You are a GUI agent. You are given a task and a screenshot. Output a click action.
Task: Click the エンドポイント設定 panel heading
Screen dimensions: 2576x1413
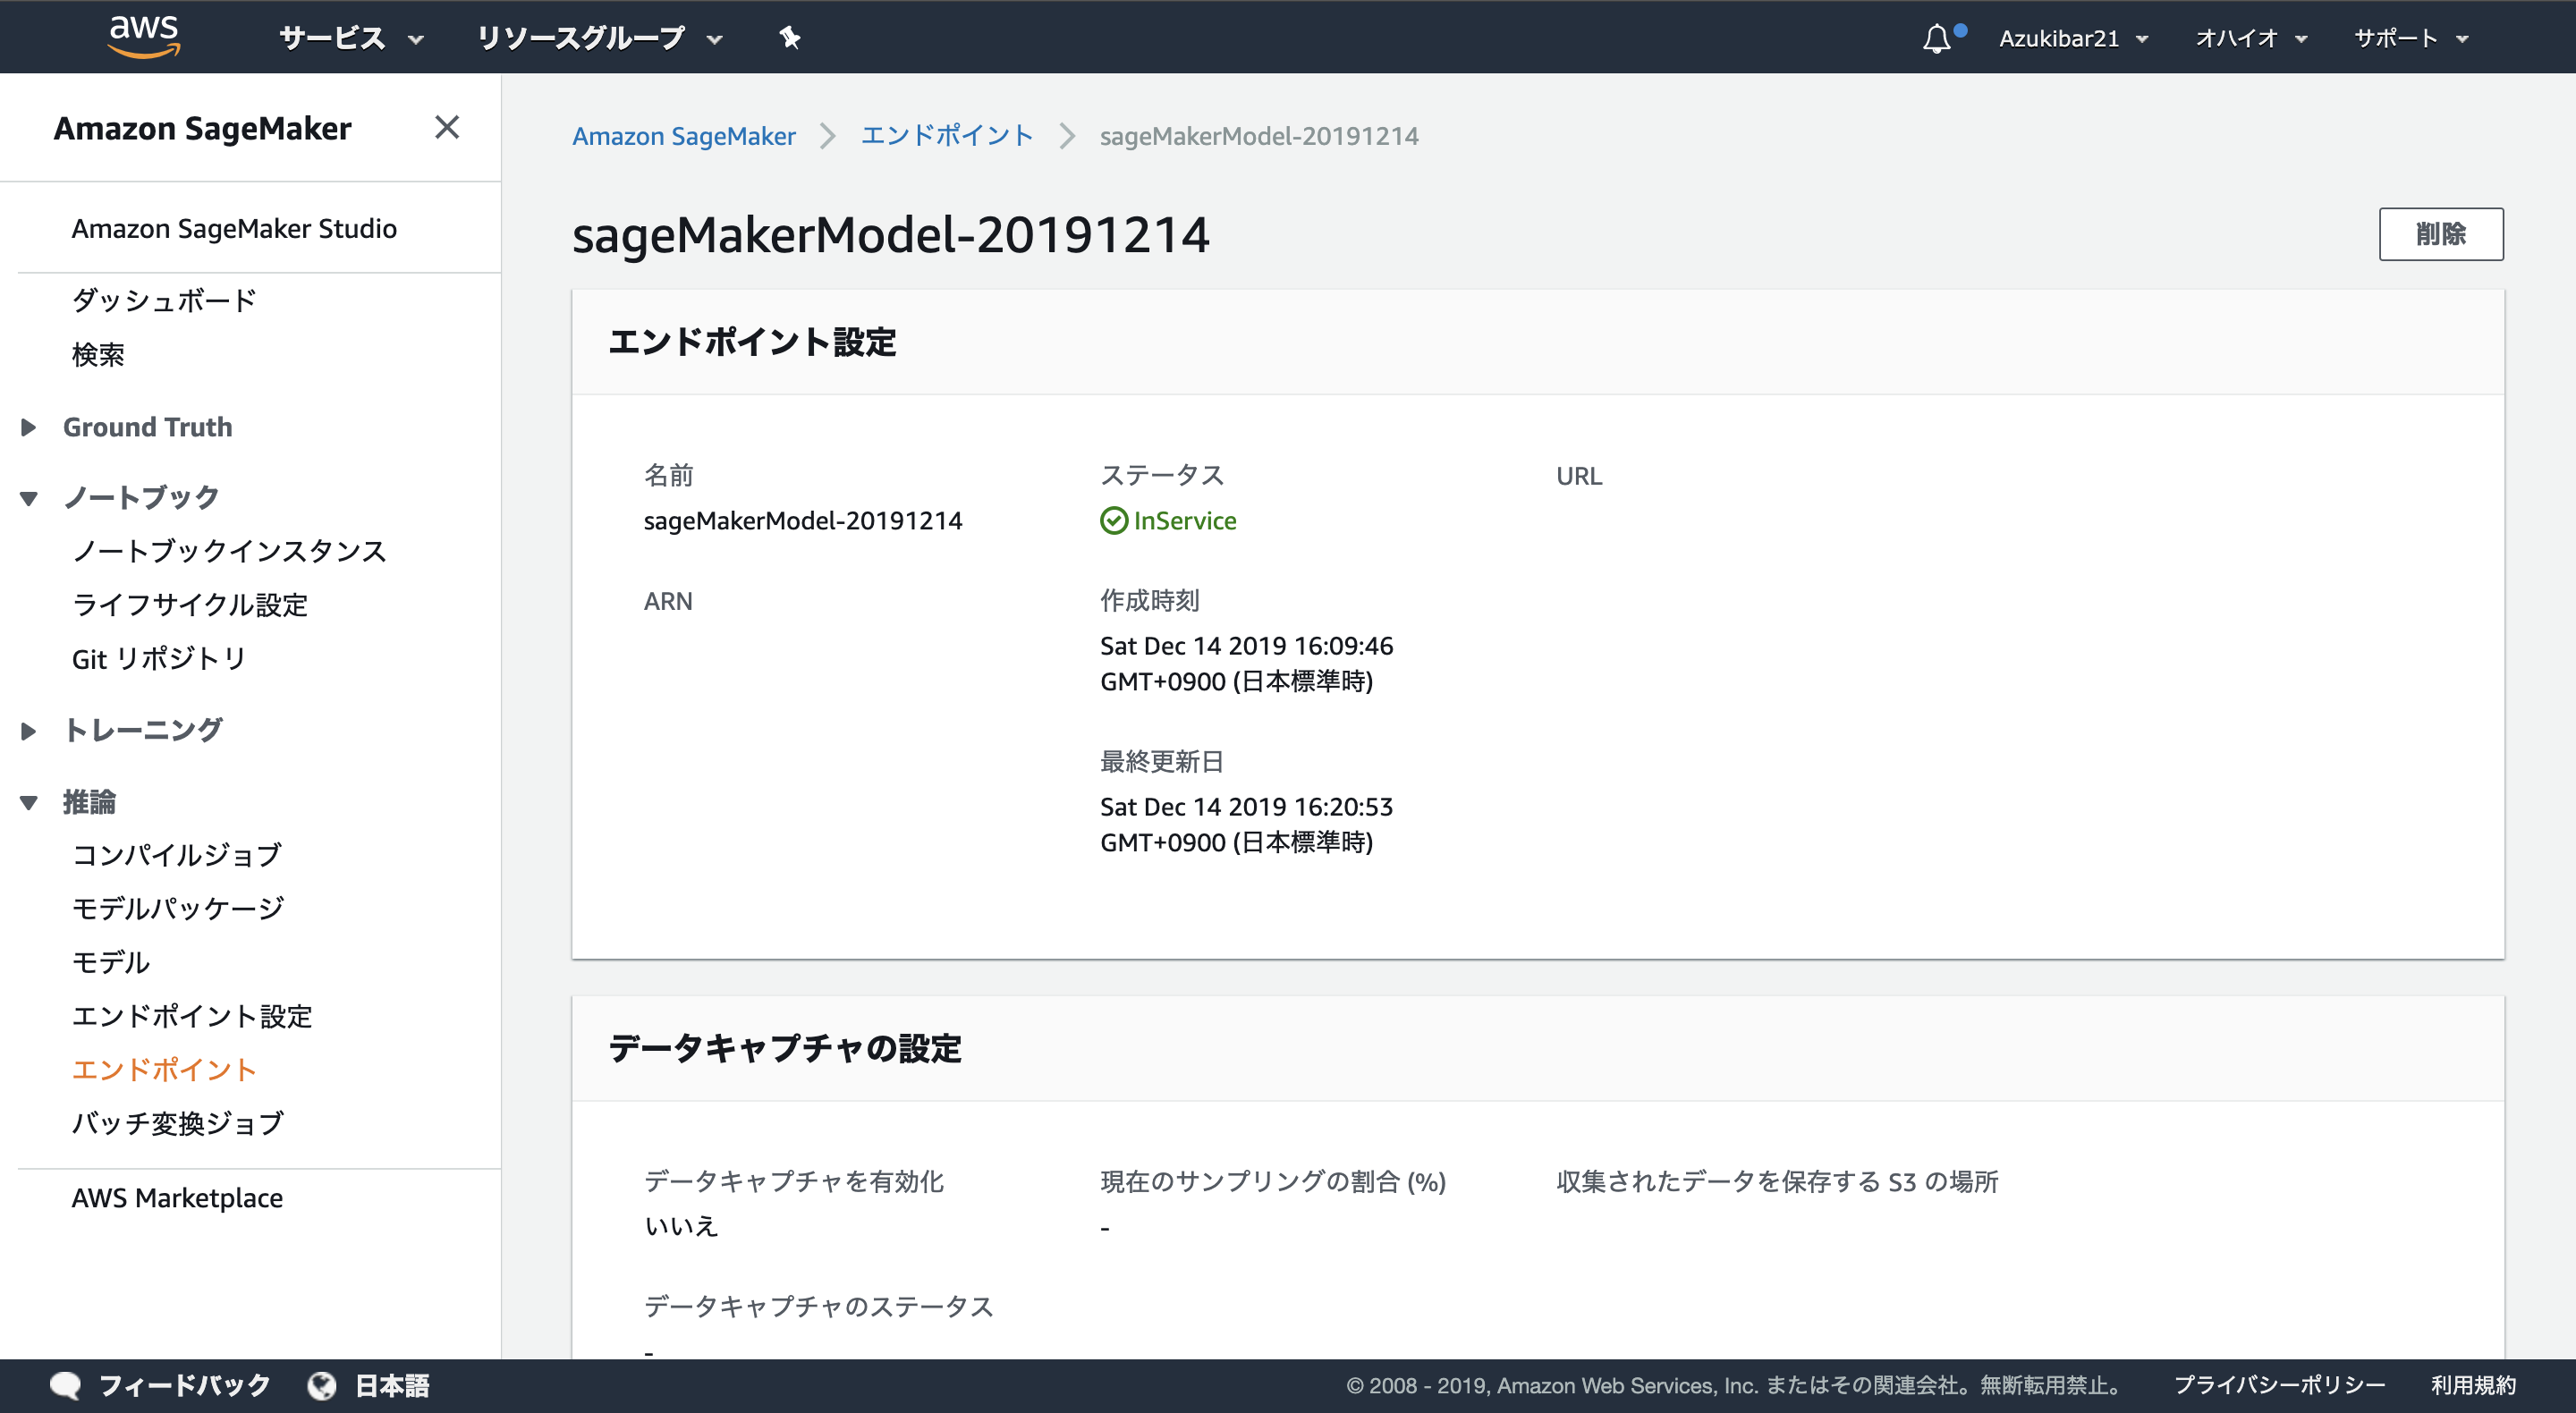[752, 342]
